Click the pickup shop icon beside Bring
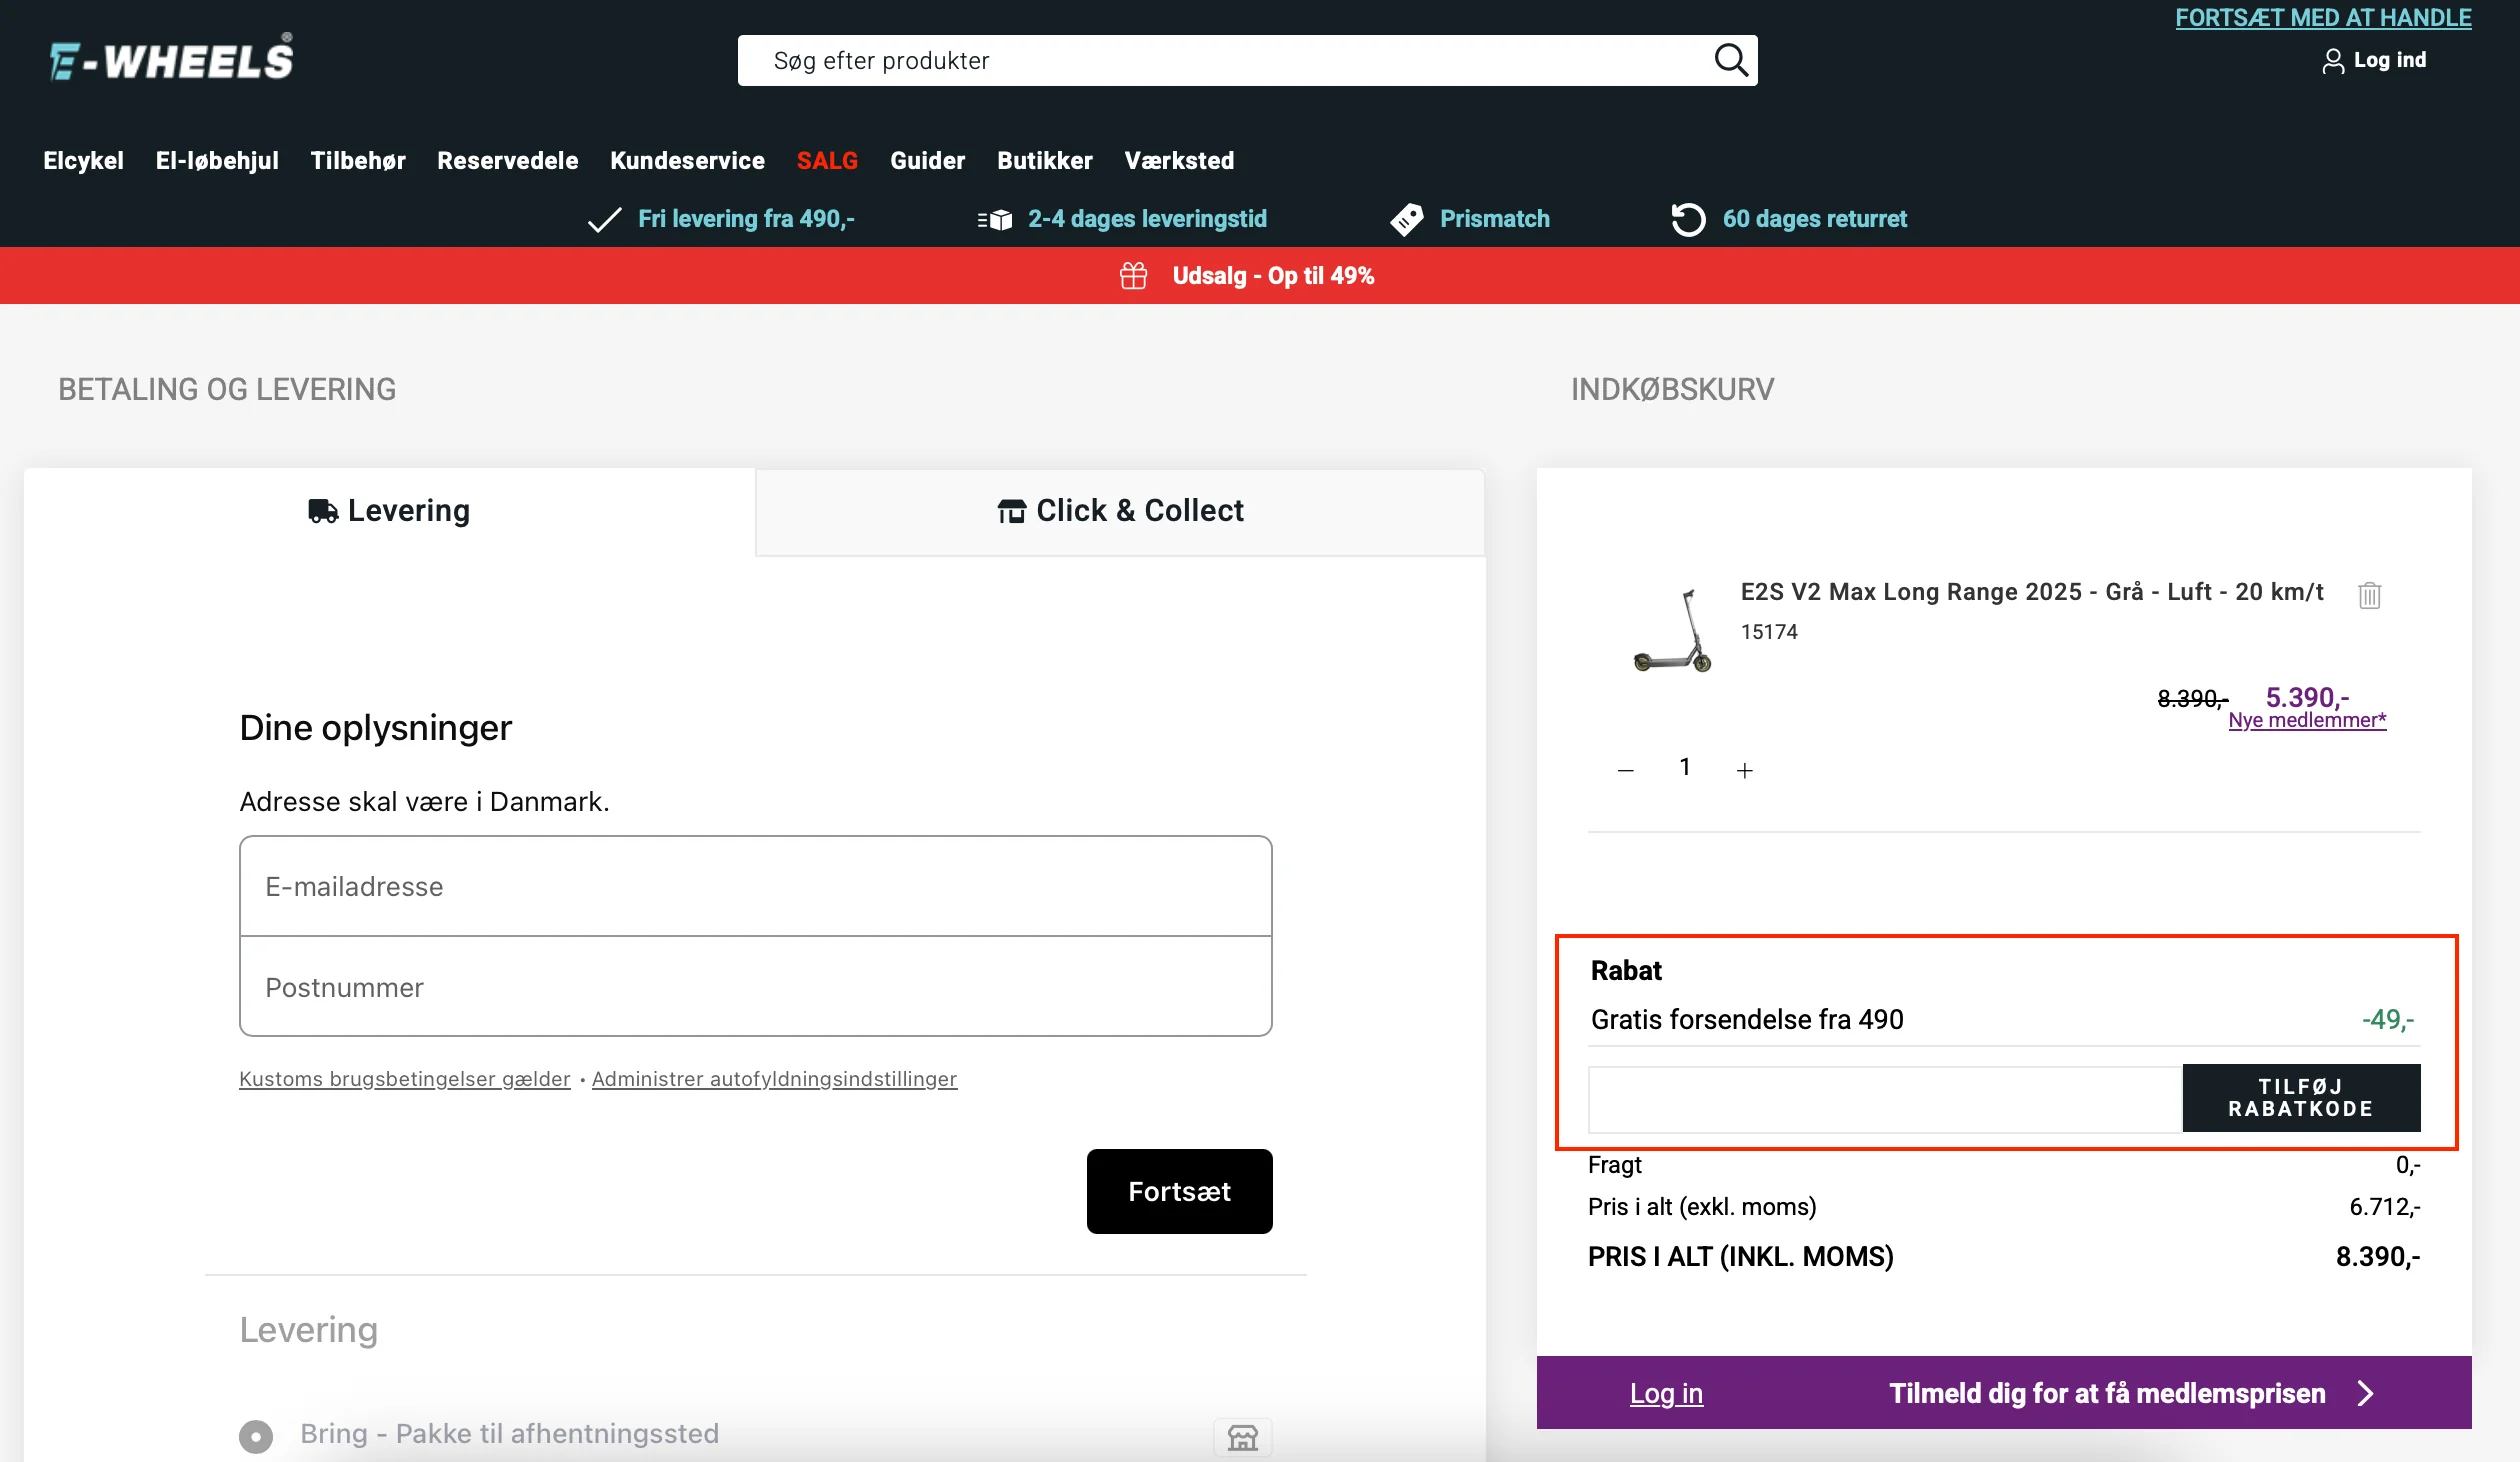This screenshot has width=2520, height=1462. coord(1242,1437)
